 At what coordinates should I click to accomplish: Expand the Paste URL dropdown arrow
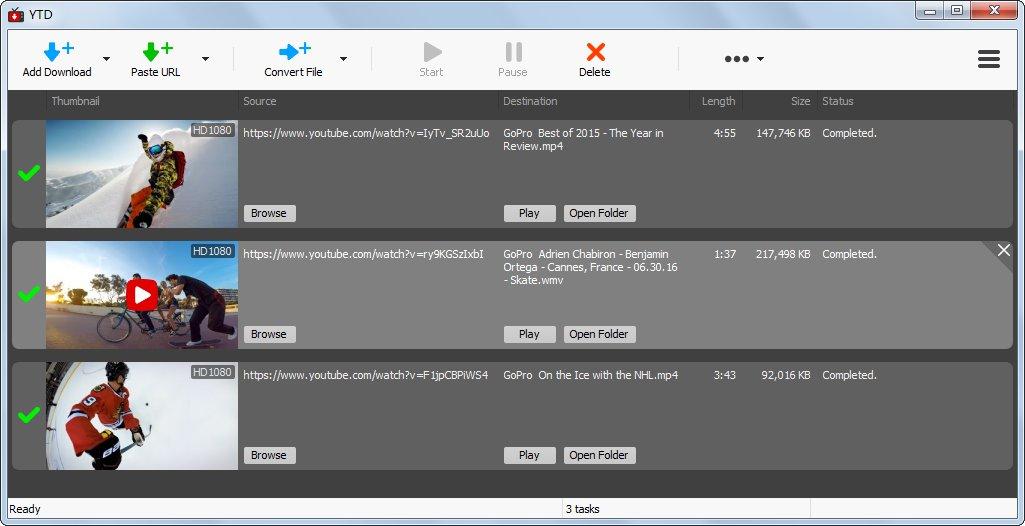tap(205, 59)
